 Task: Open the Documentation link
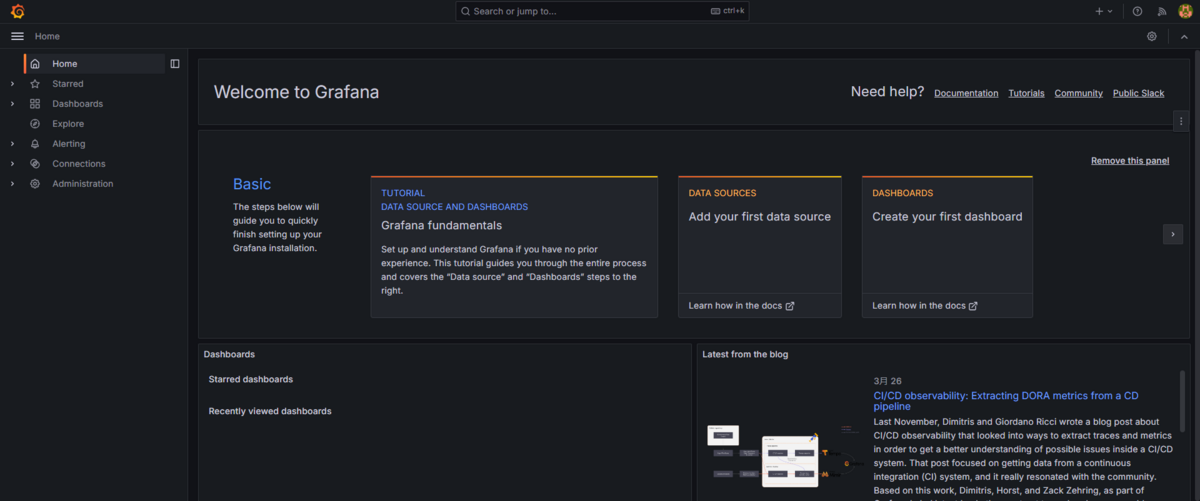[x=966, y=93]
